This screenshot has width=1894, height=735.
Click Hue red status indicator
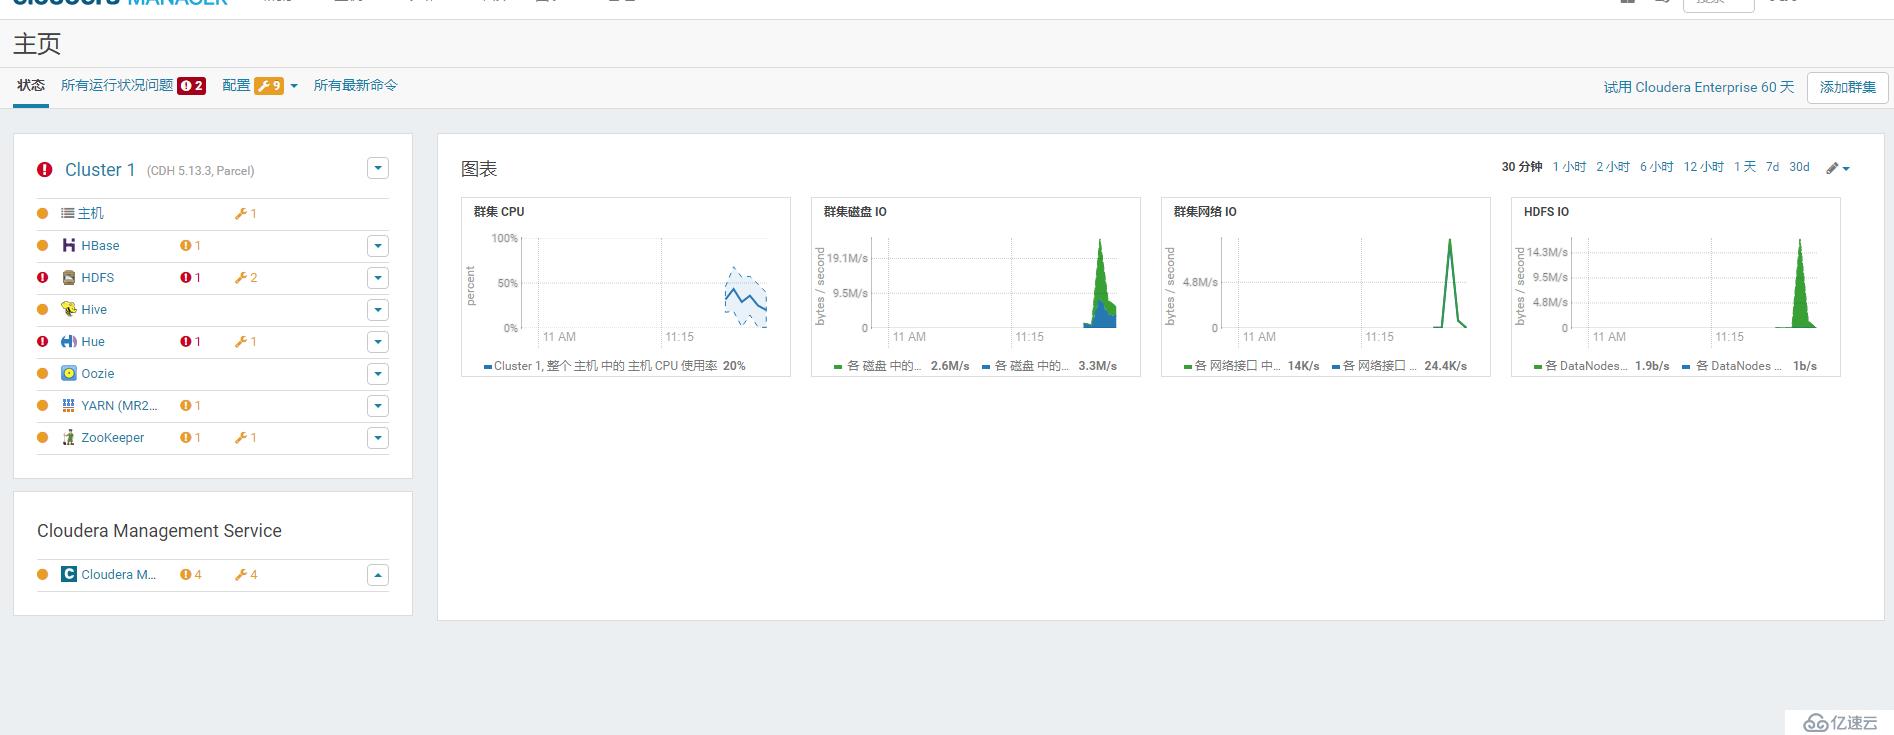click(43, 341)
